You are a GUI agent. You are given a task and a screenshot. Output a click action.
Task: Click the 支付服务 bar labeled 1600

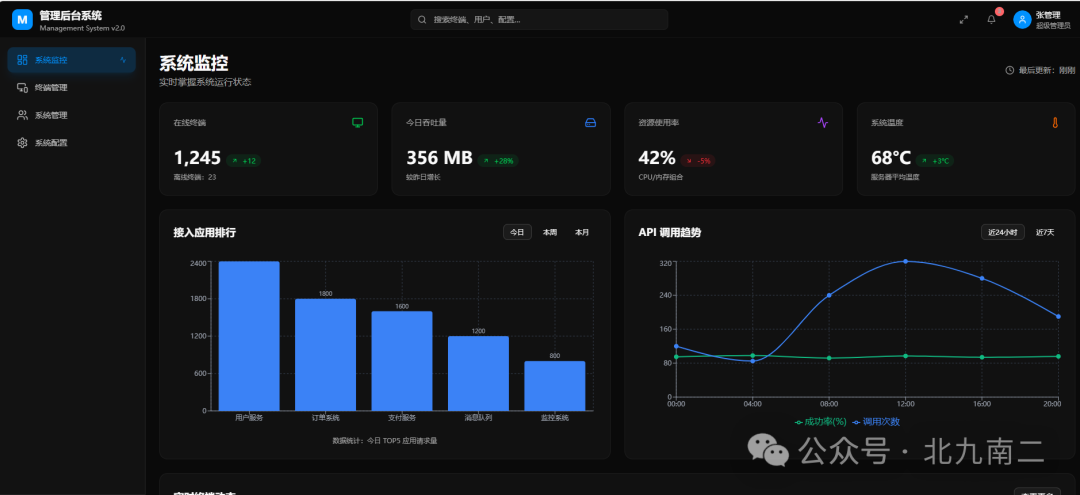[402, 361]
